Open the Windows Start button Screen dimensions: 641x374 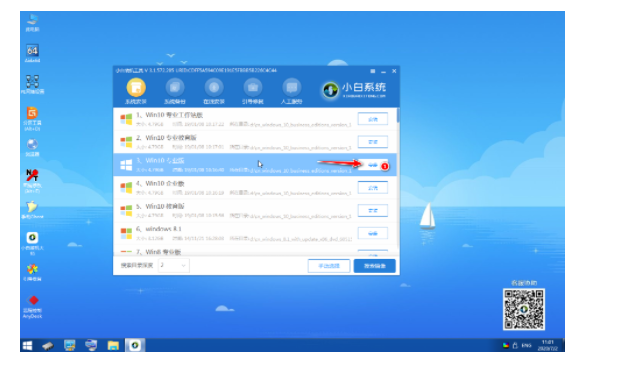(27, 345)
